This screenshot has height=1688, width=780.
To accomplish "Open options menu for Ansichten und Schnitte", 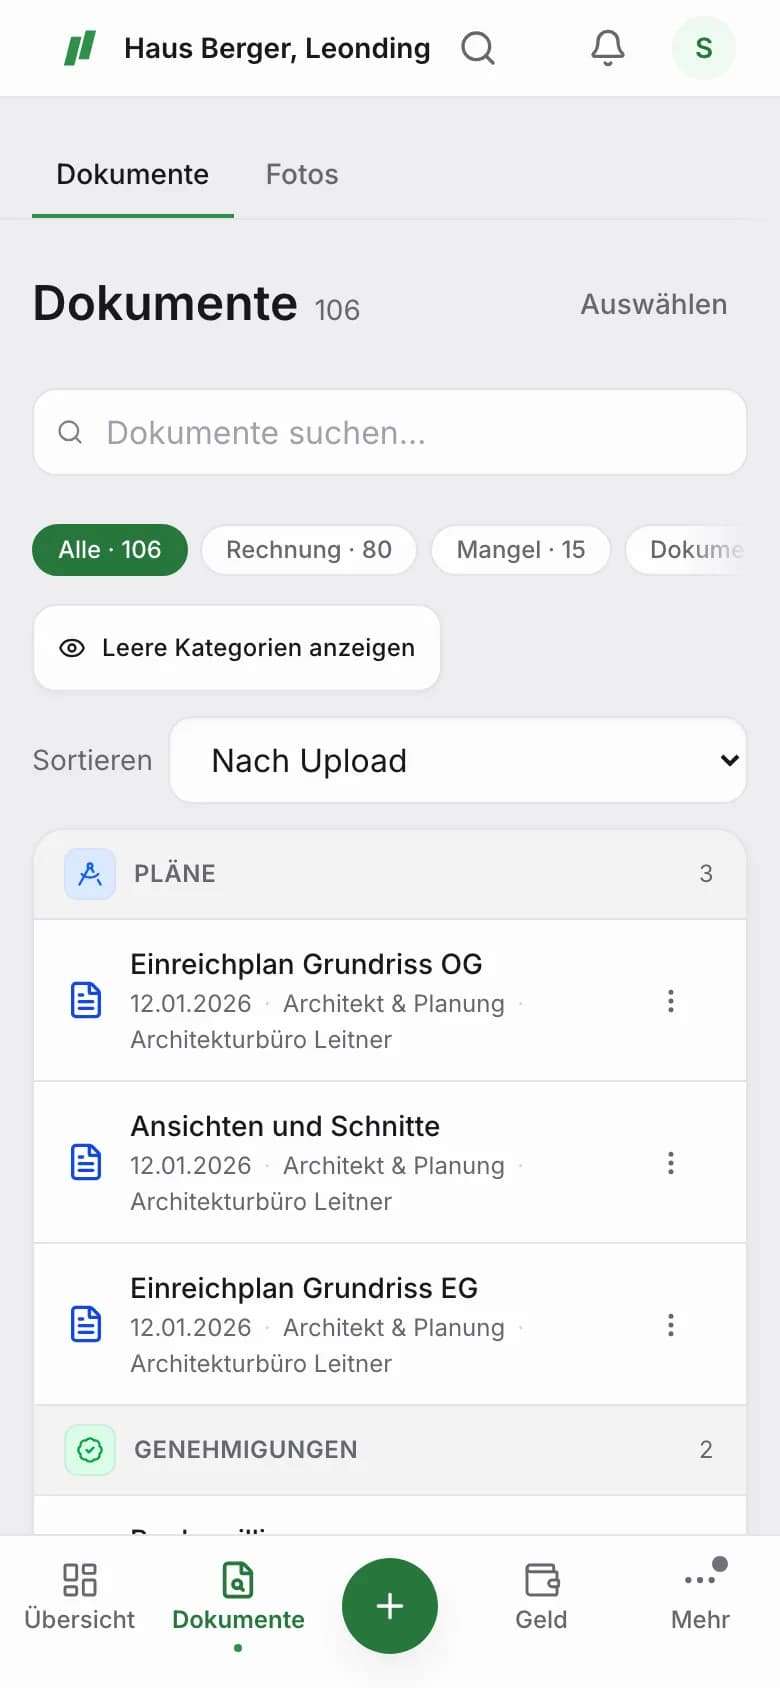I will 671,1163.
